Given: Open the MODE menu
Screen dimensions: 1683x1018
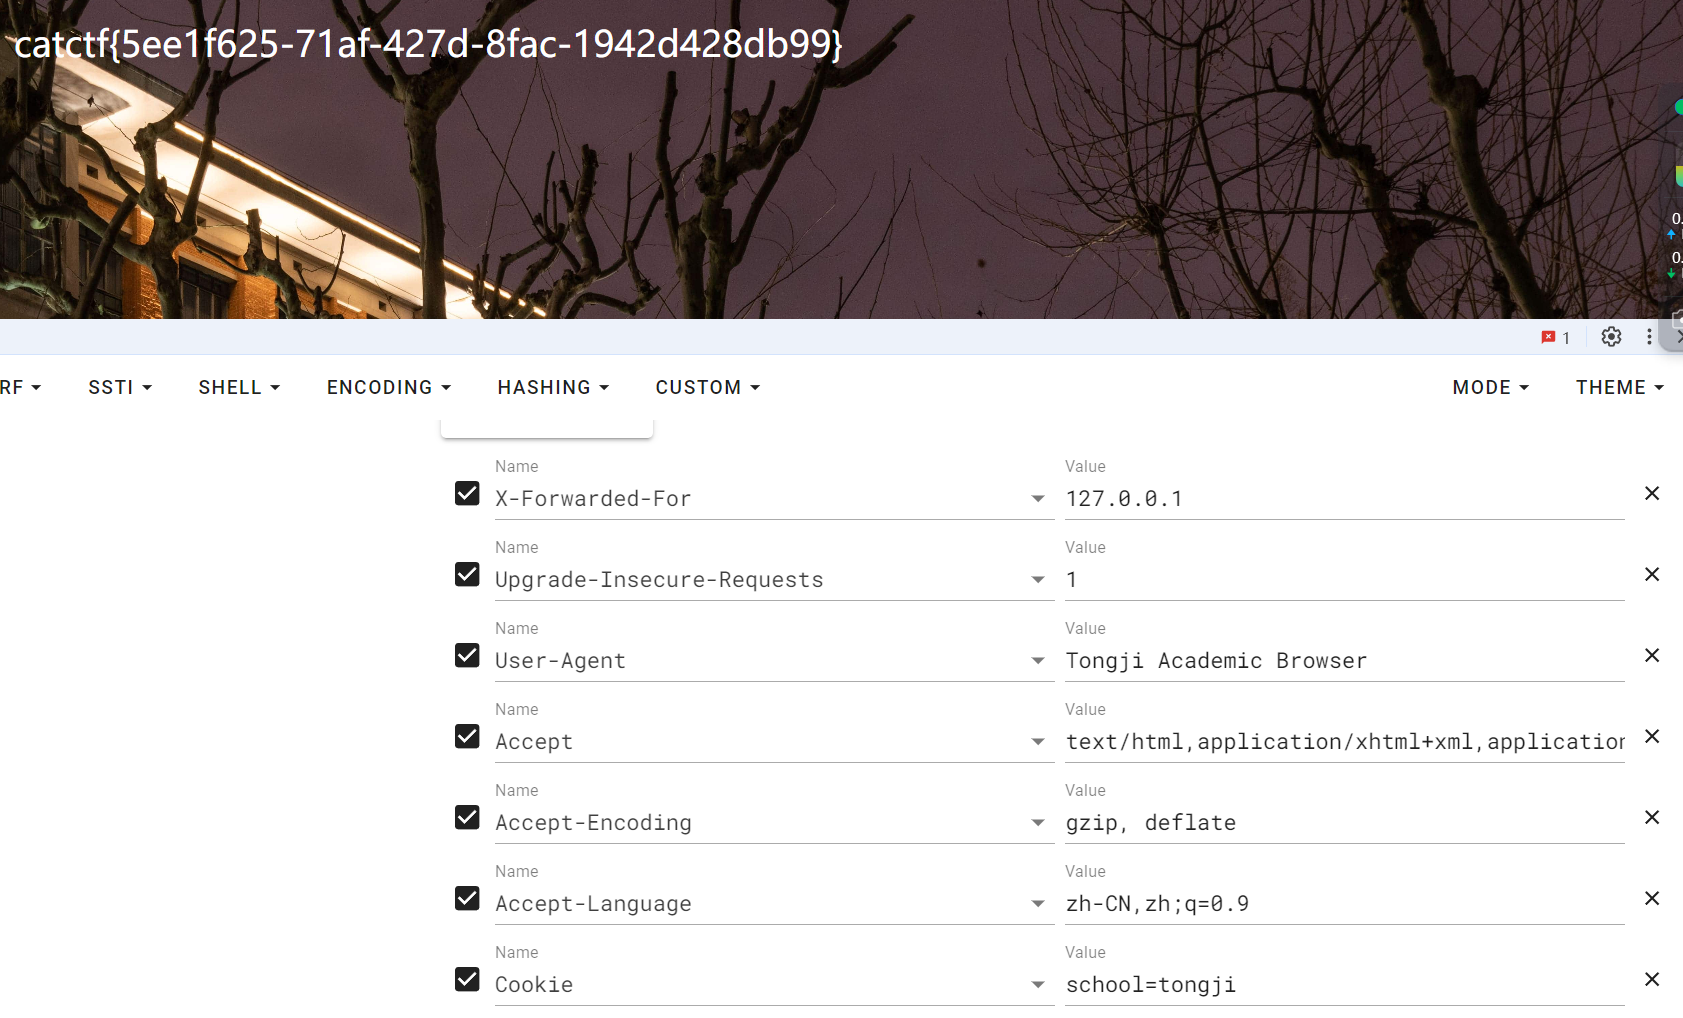Looking at the screenshot, I should (x=1491, y=387).
